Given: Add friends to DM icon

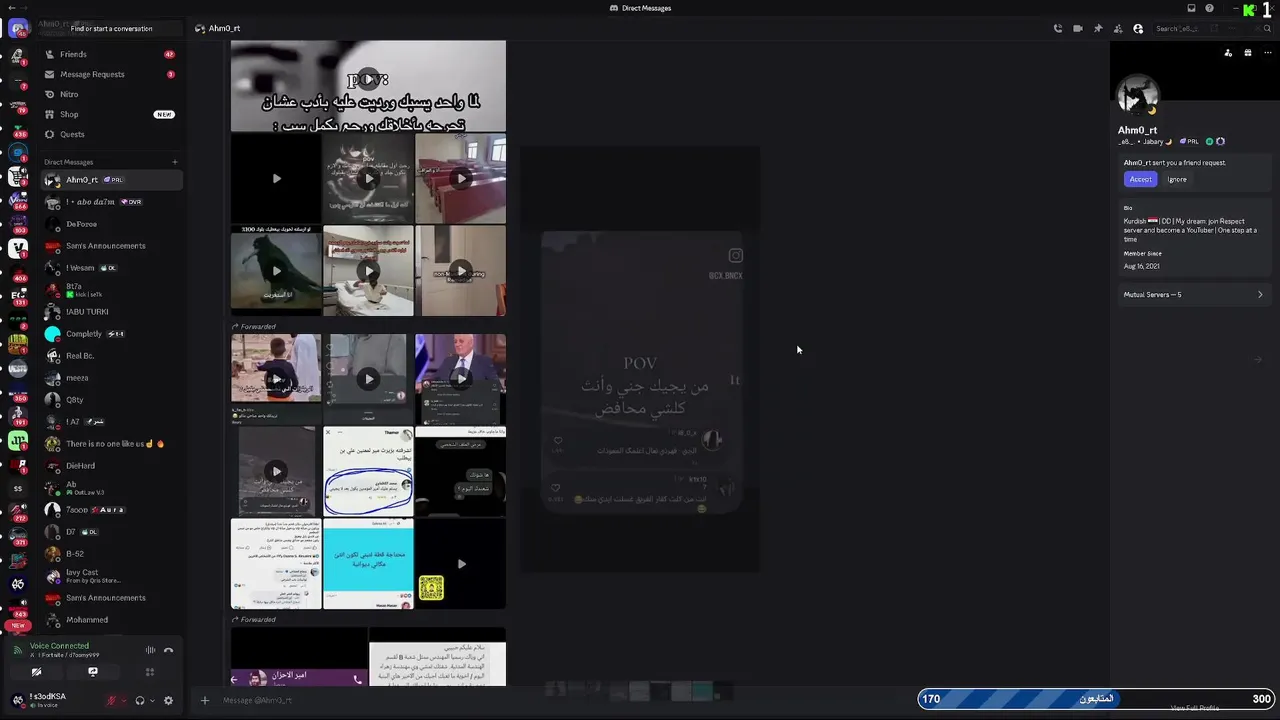Looking at the screenshot, I should click(x=1118, y=29).
